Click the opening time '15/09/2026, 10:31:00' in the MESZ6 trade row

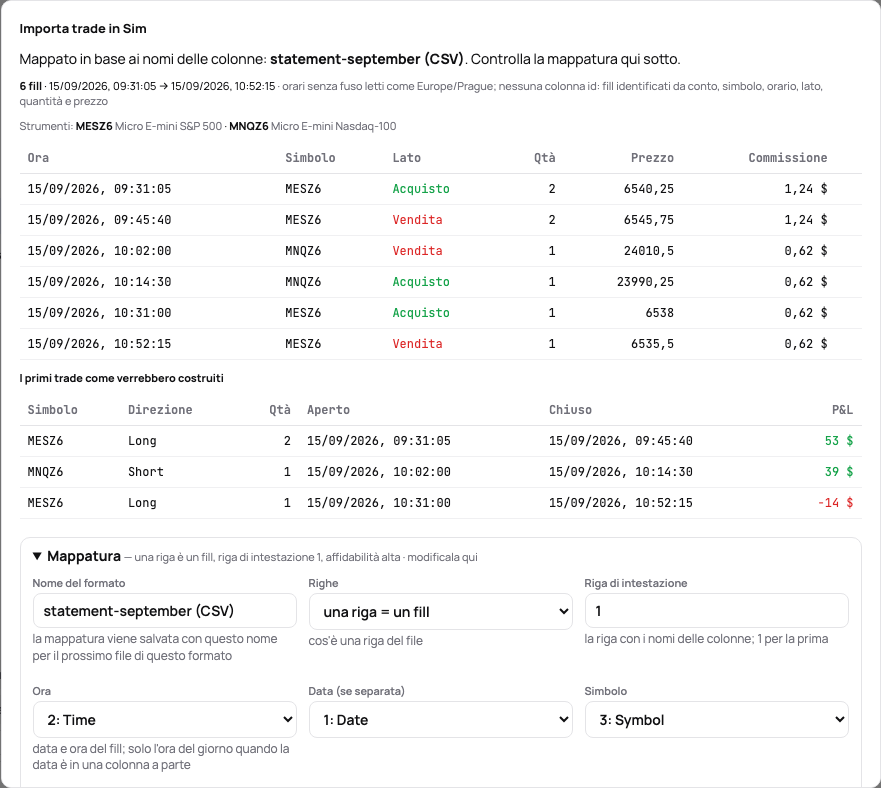379,502
